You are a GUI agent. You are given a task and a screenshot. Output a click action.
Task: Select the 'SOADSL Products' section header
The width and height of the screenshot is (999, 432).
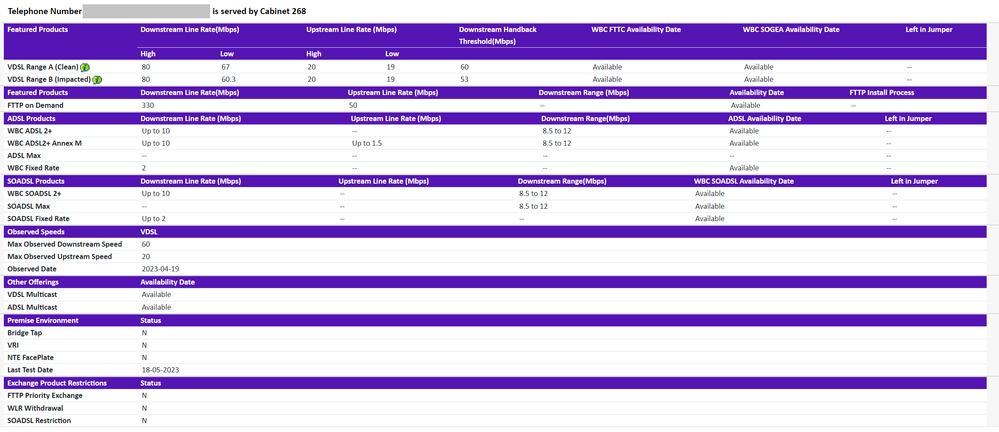(35, 181)
